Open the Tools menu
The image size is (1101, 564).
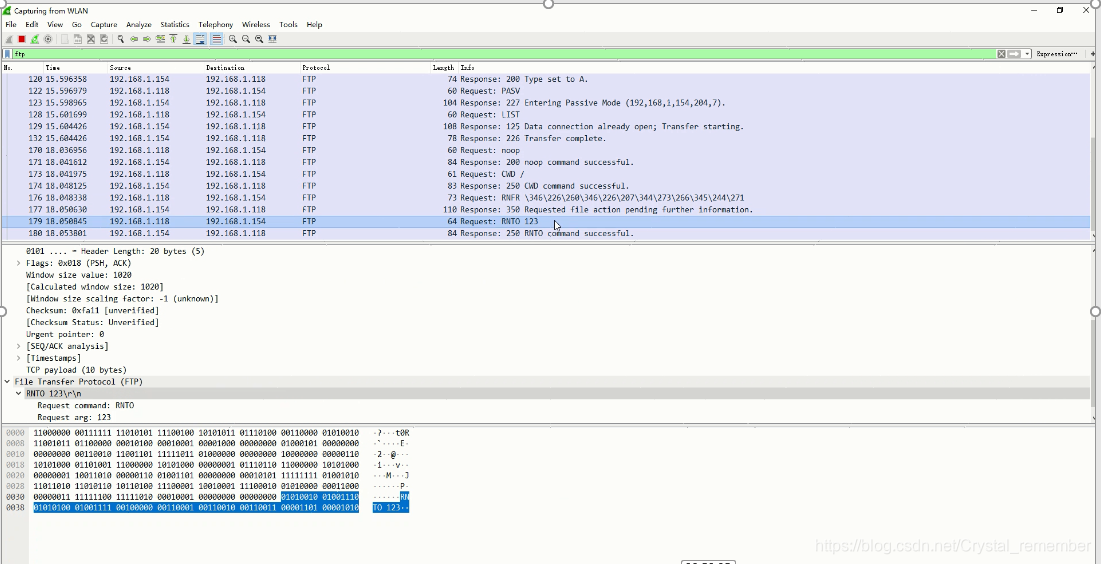(288, 25)
